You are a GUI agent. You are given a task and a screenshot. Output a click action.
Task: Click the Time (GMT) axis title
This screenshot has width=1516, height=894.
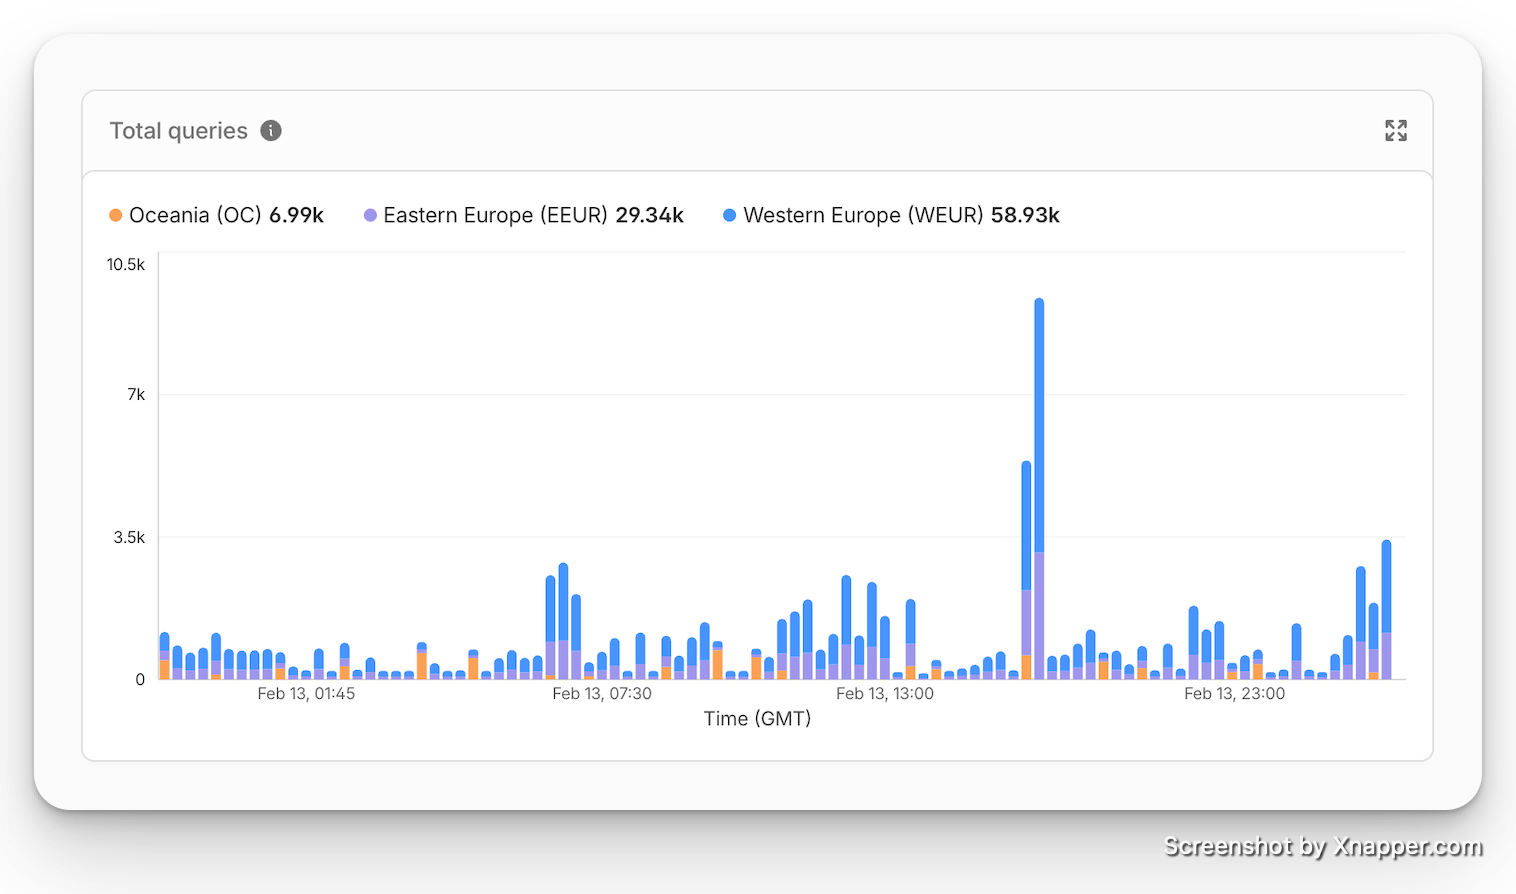[757, 718]
